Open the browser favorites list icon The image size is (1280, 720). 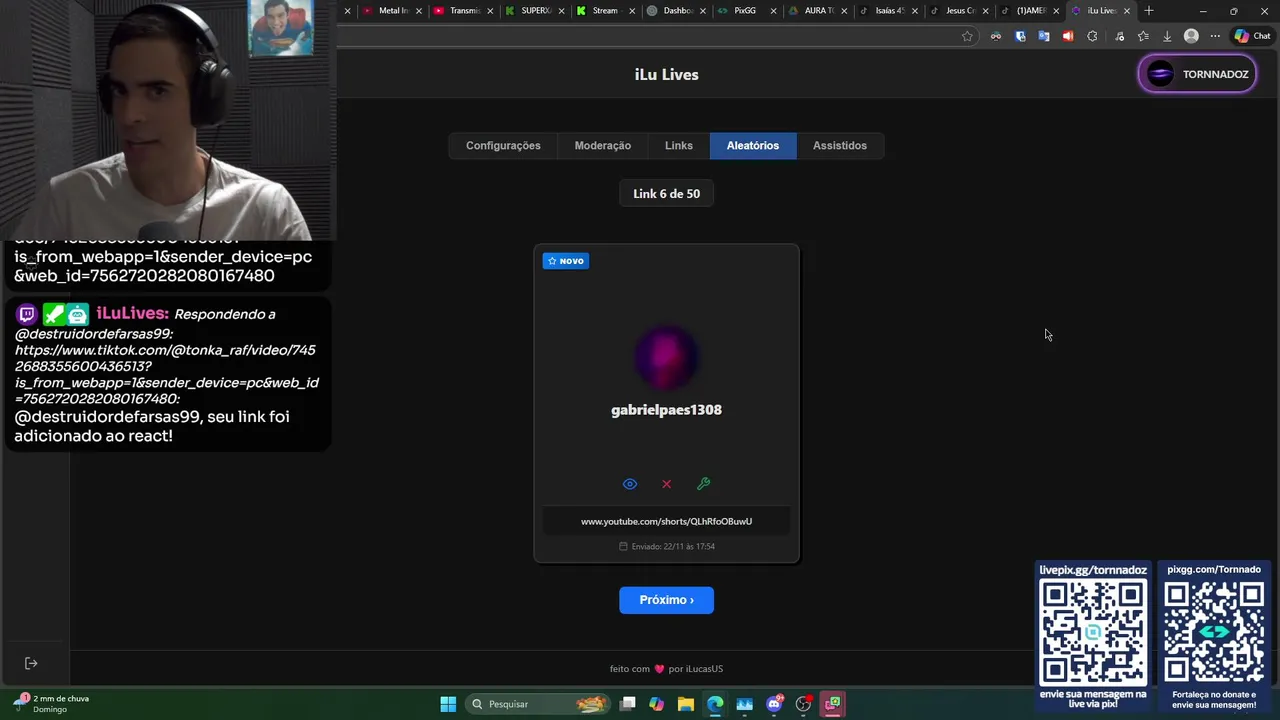pyautogui.click(x=1143, y=36)
